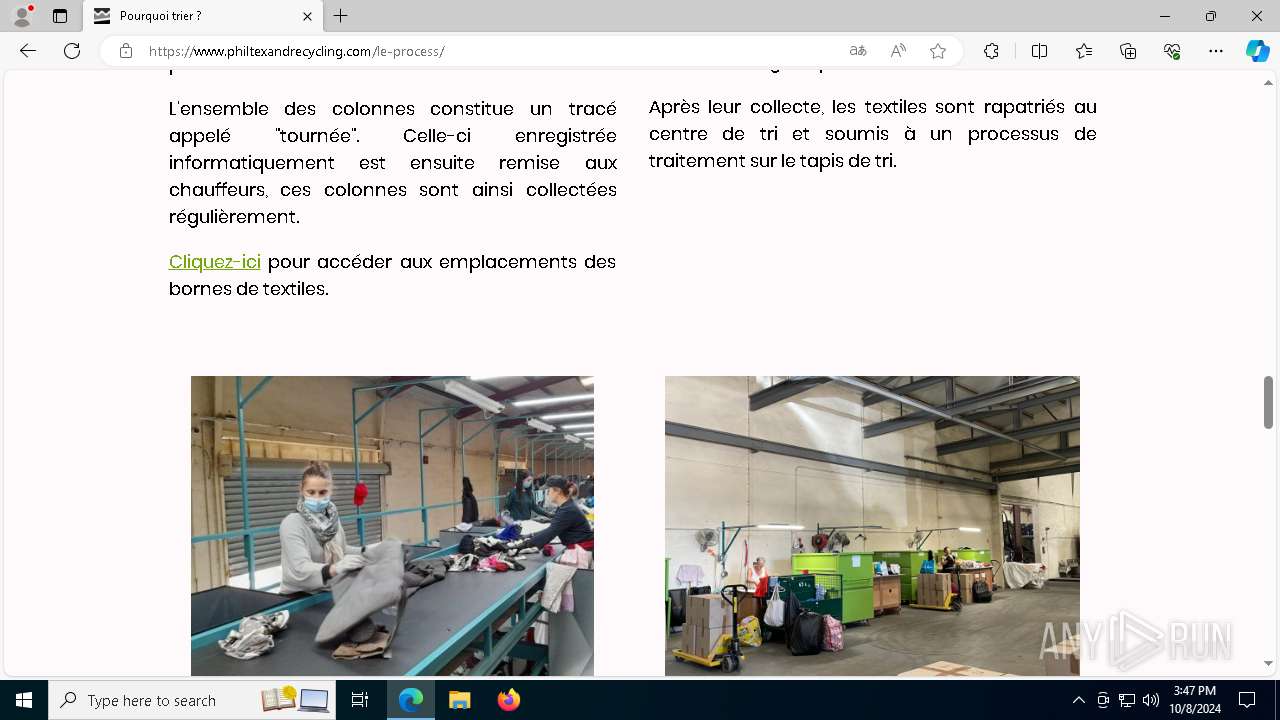Open Browser essentials heart icon
Screen dimensions: 1280x720
point(1172,51)
